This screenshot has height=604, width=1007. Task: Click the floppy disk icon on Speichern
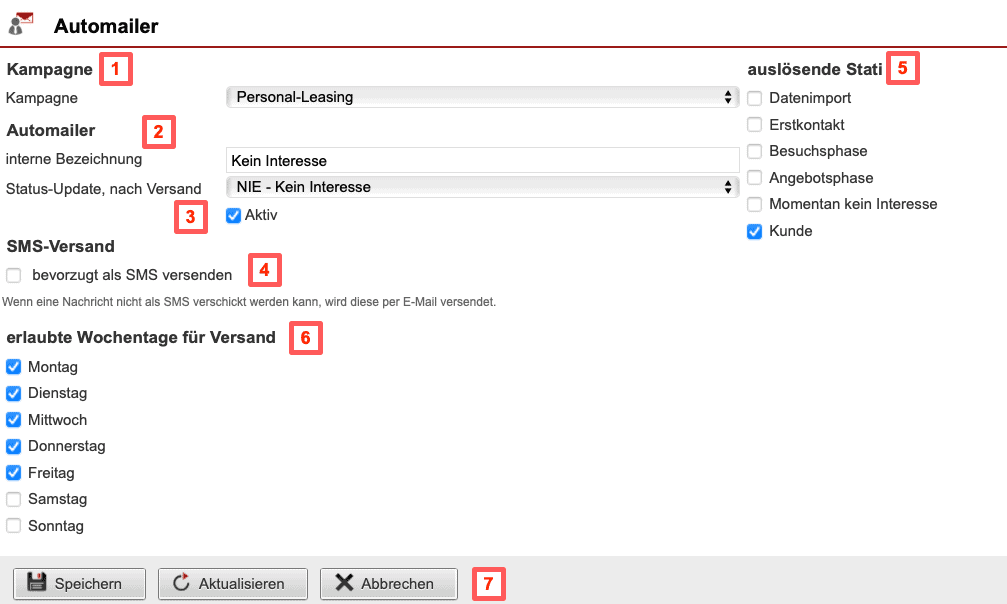pyautogui.click(x=37, y=583)
